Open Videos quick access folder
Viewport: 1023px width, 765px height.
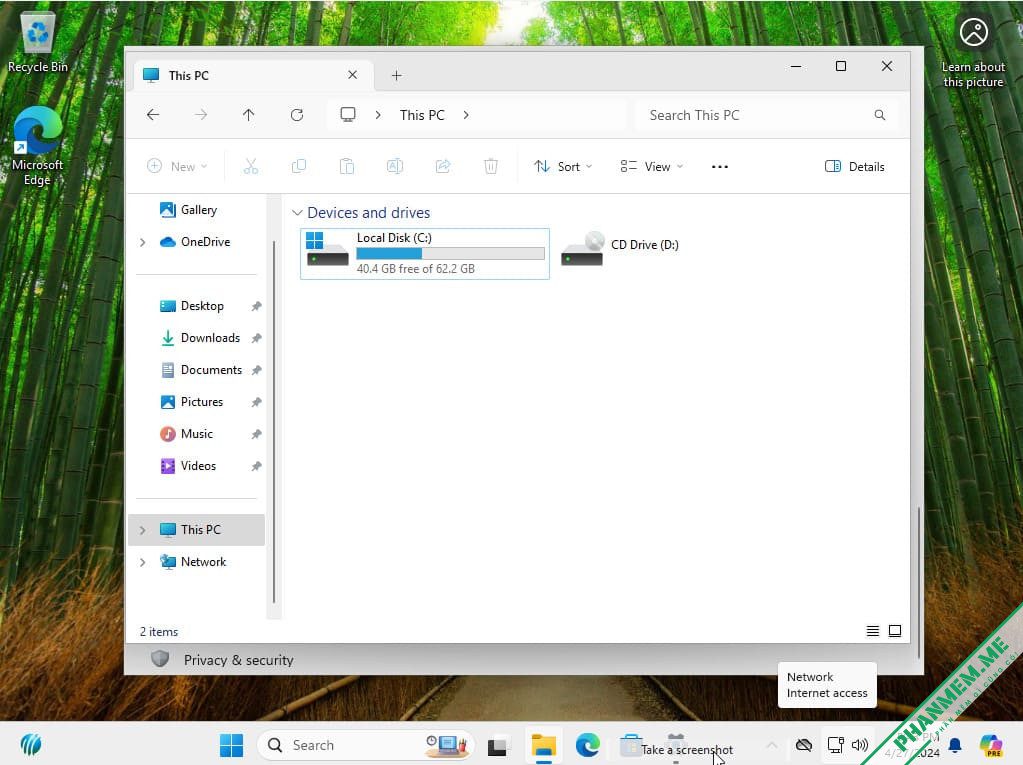click(x=198, y=466)
